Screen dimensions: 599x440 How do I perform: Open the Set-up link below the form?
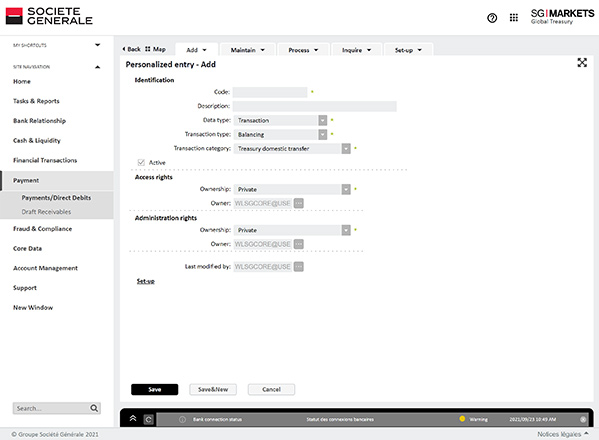pyautogui.click(x=146, y=281)
